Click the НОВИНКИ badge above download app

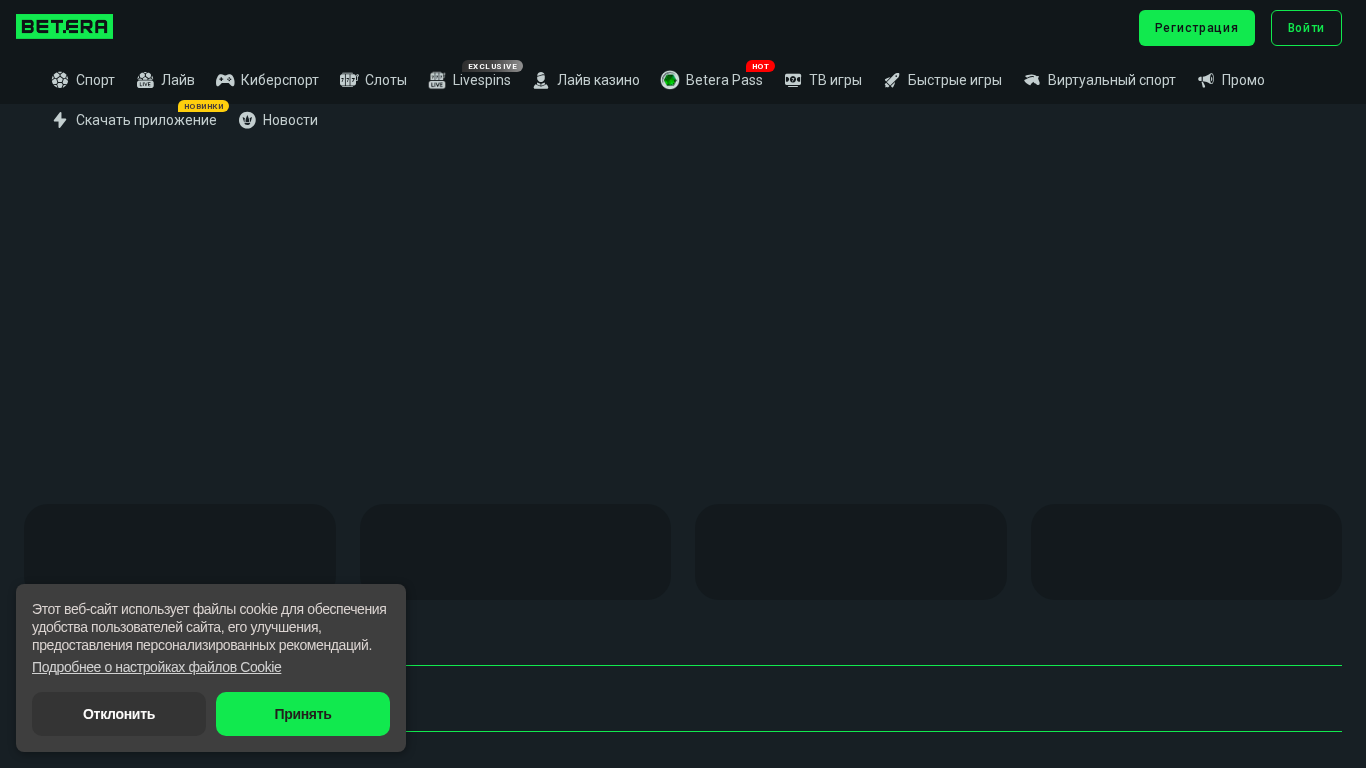click(x=204, y=106)
